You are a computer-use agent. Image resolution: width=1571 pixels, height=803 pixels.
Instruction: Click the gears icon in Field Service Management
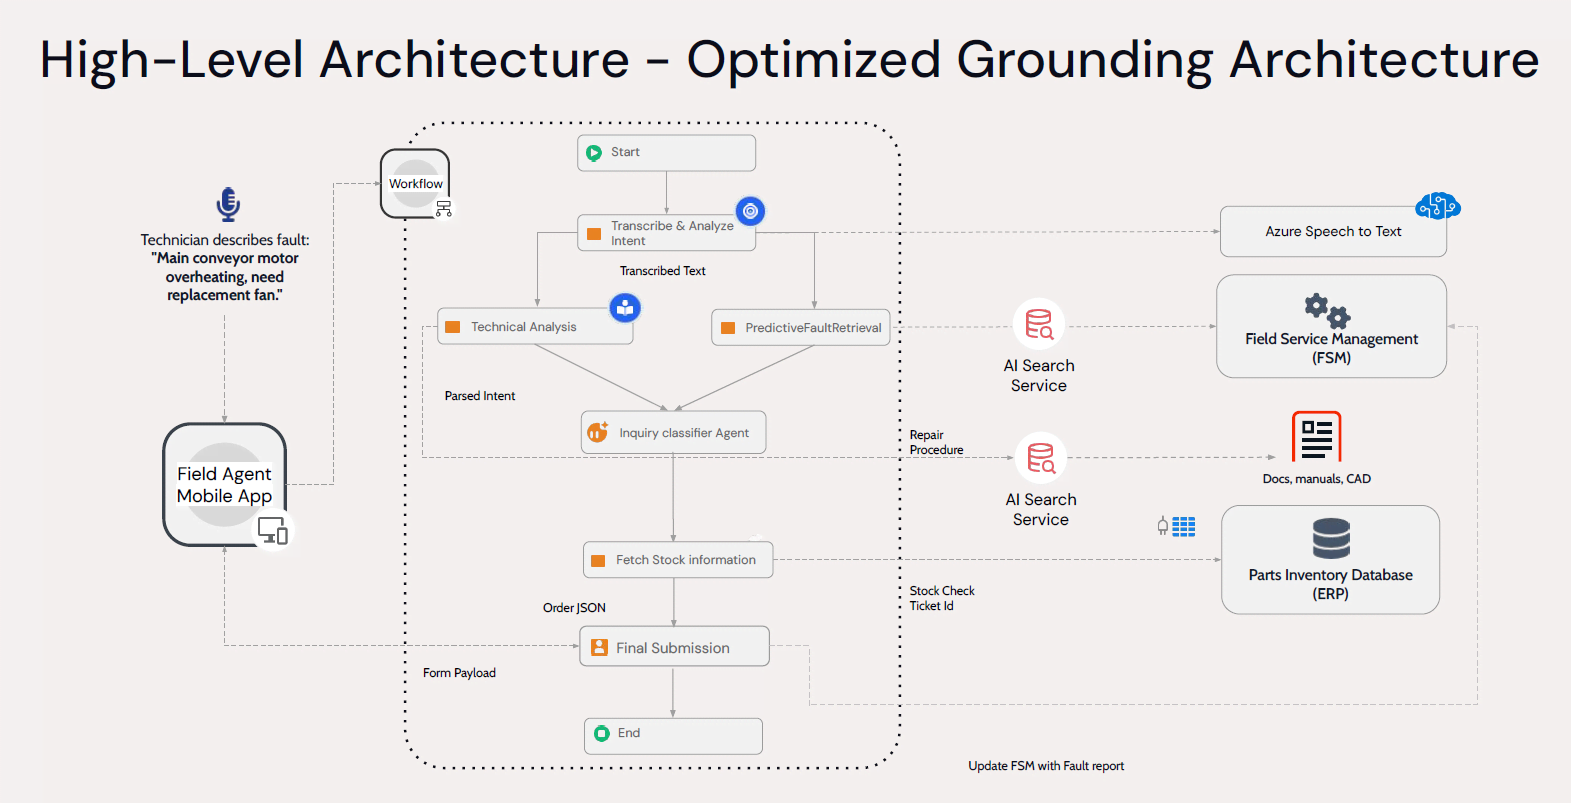[1327, 310]
